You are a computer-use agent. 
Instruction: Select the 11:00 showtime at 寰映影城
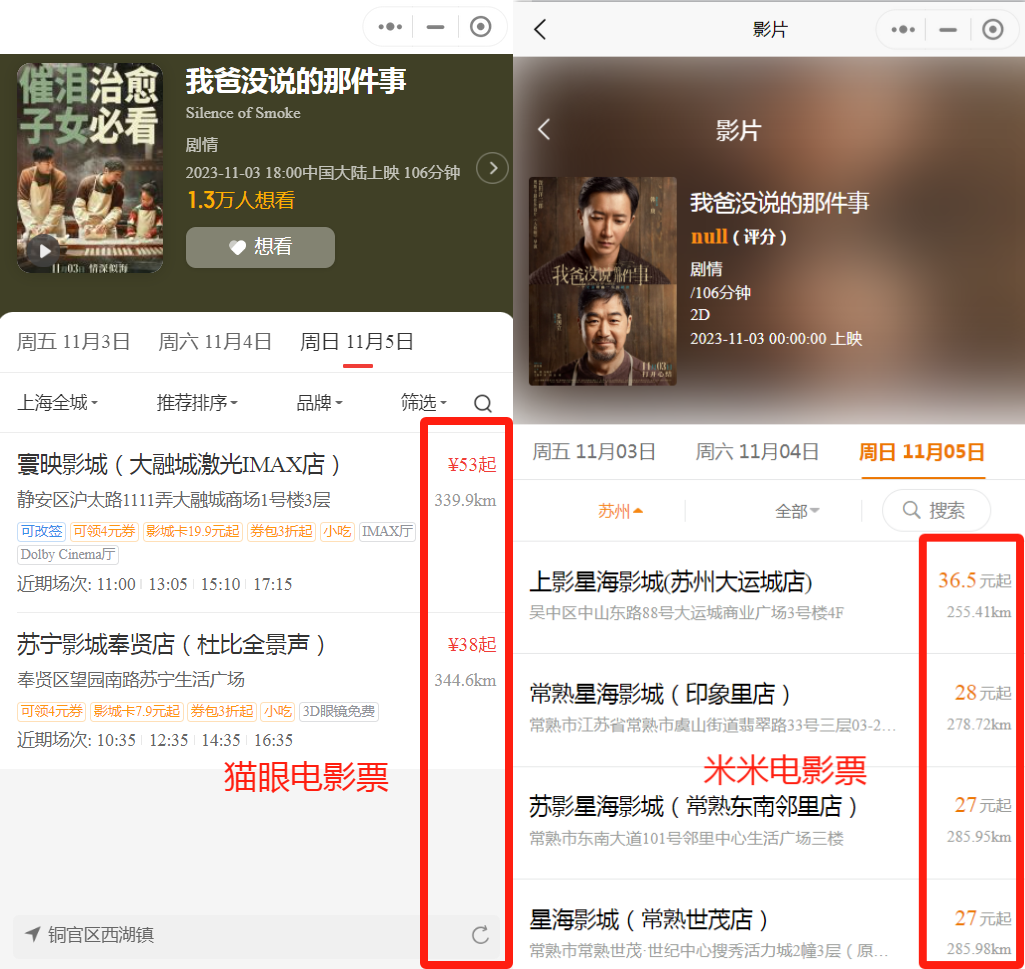pos(116,584)
